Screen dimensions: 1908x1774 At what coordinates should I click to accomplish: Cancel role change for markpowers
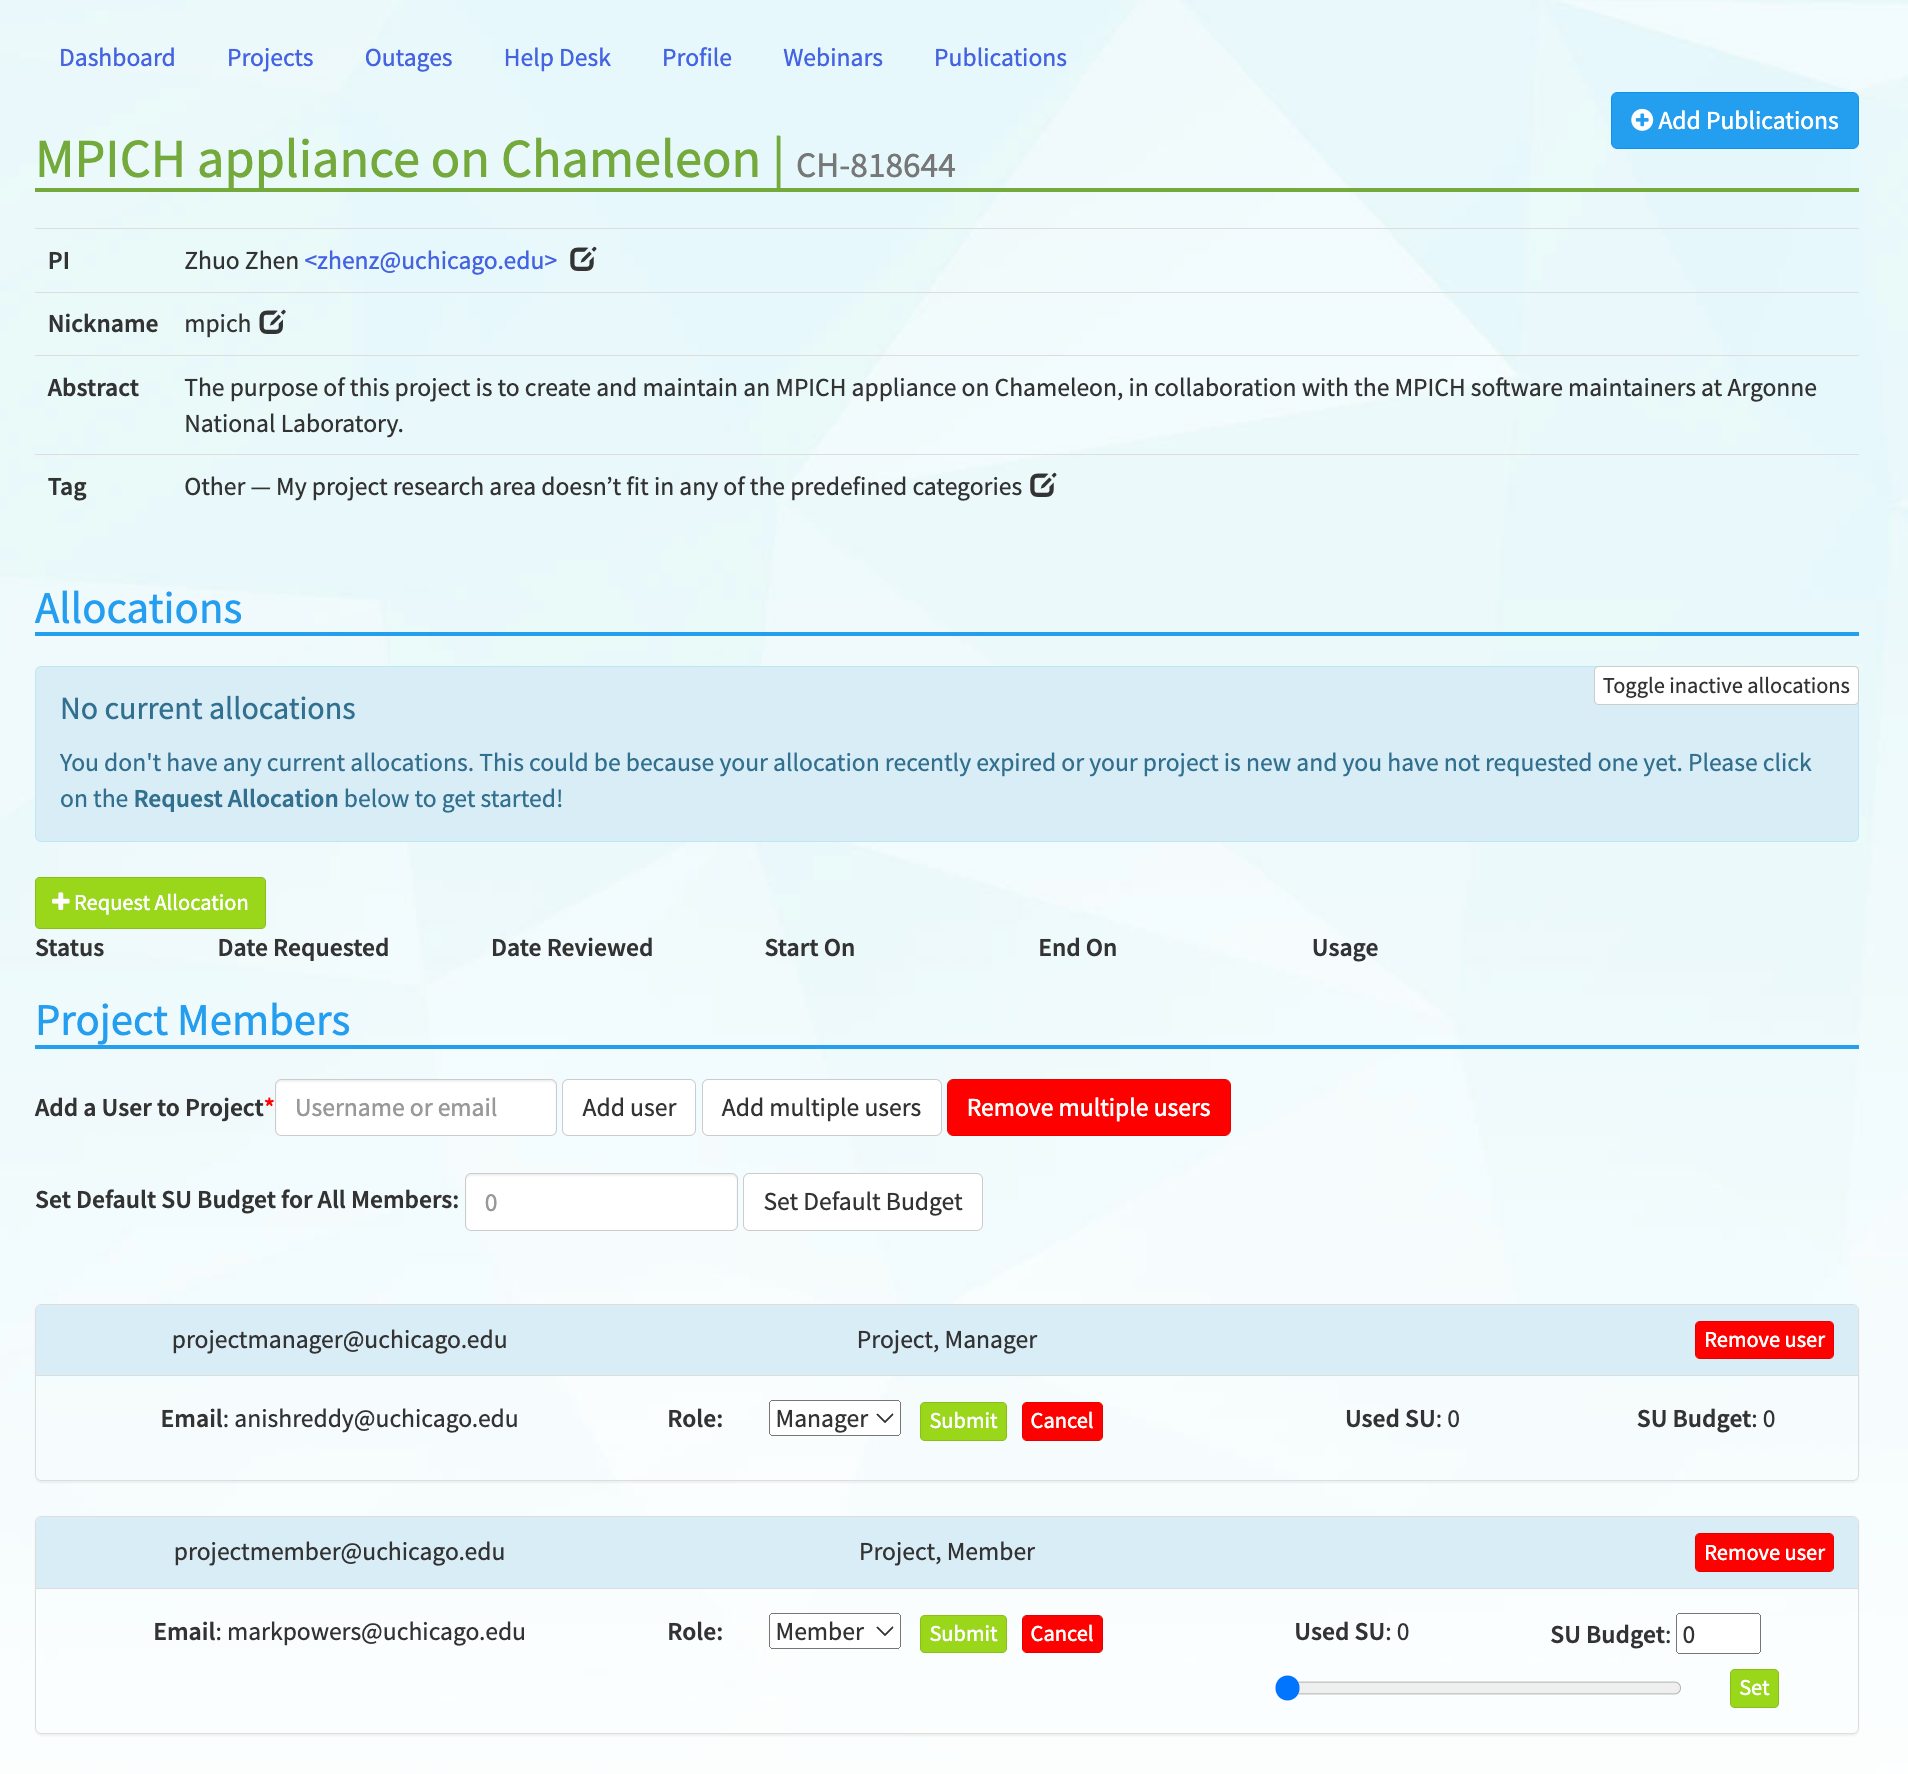[x=1062, y=1634]
